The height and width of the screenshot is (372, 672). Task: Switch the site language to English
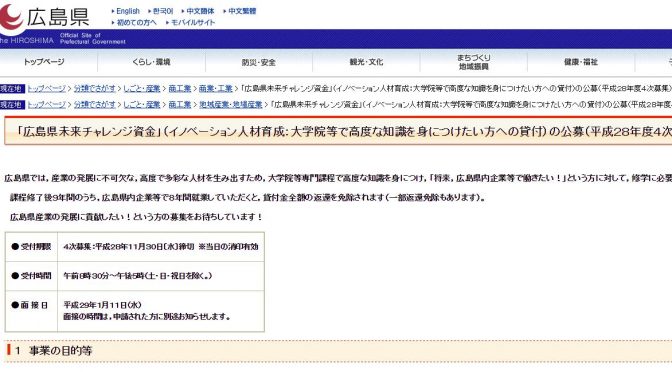(x=128, y=11)
